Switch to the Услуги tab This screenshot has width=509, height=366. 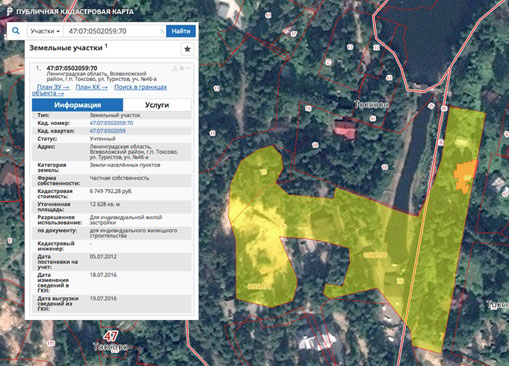(157, 105)
